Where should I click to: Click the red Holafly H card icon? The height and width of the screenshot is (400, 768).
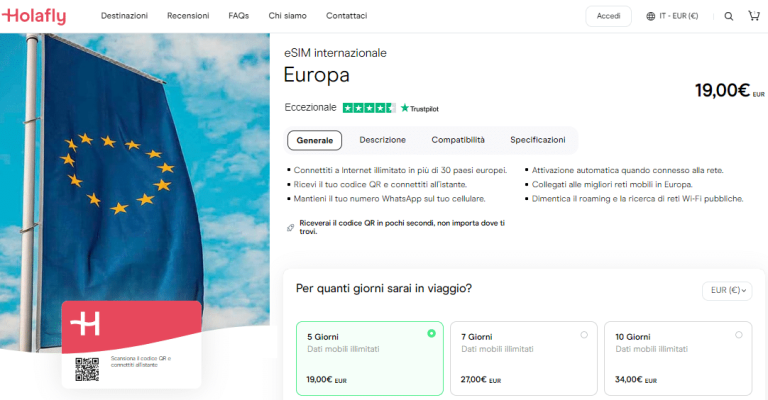point(88,323)
